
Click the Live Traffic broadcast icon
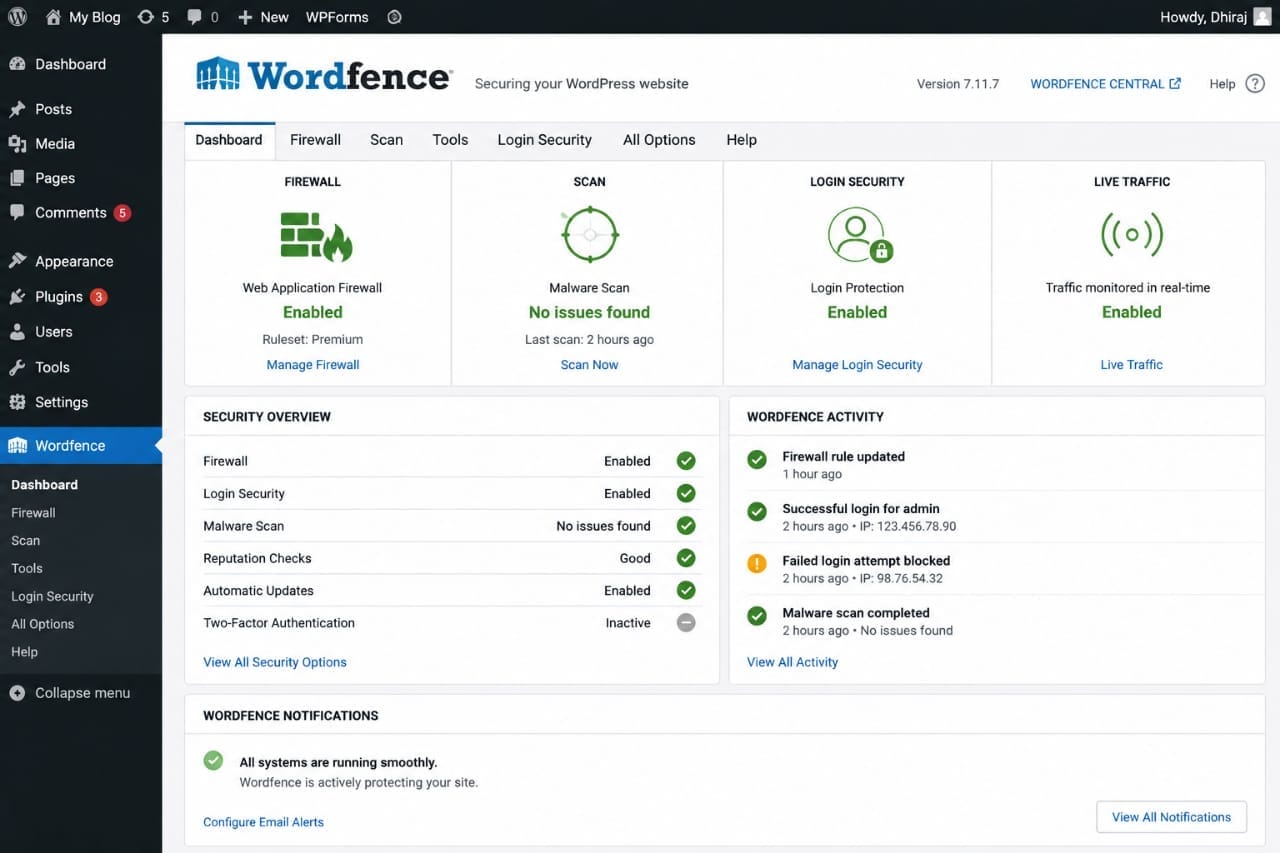click(1132, 235)
